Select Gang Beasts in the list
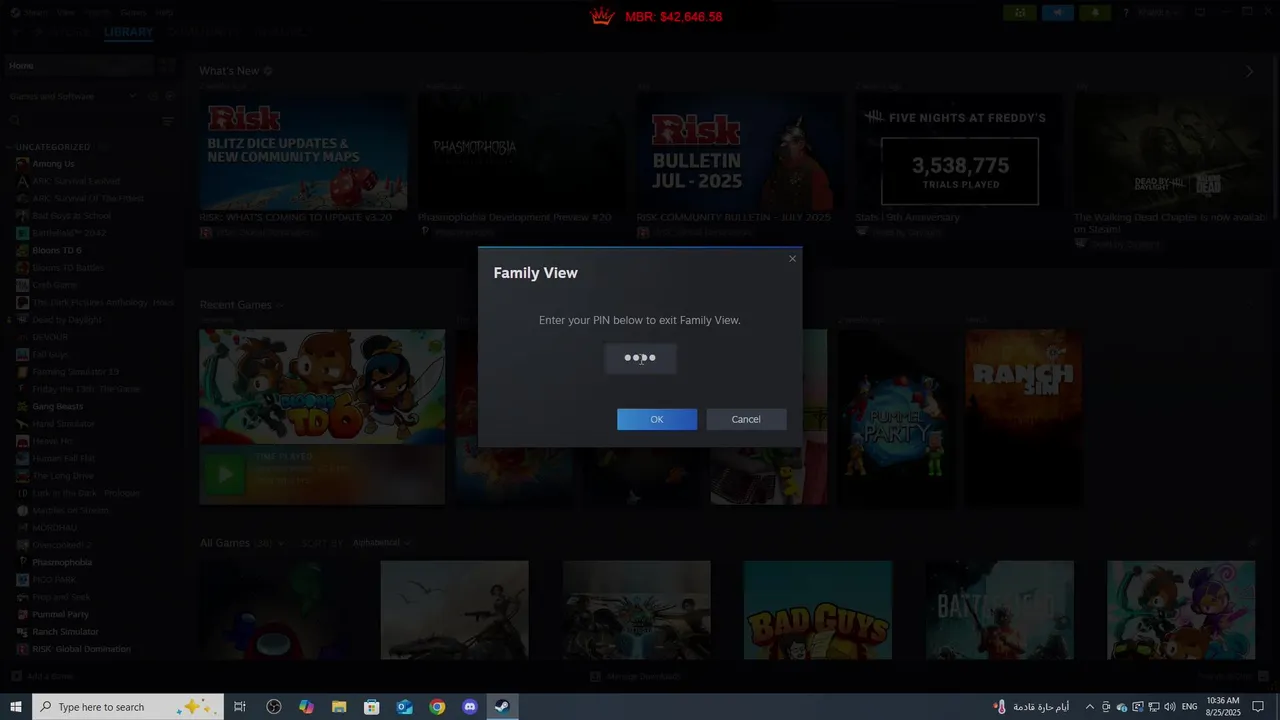The width and height of the screenshot is (1280, 720). 57,406
